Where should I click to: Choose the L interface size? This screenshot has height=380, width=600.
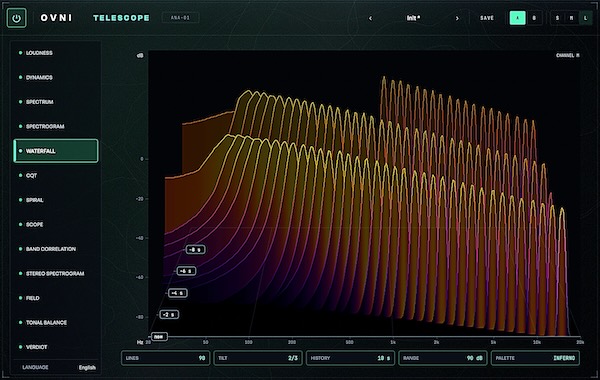coord(585,18)
